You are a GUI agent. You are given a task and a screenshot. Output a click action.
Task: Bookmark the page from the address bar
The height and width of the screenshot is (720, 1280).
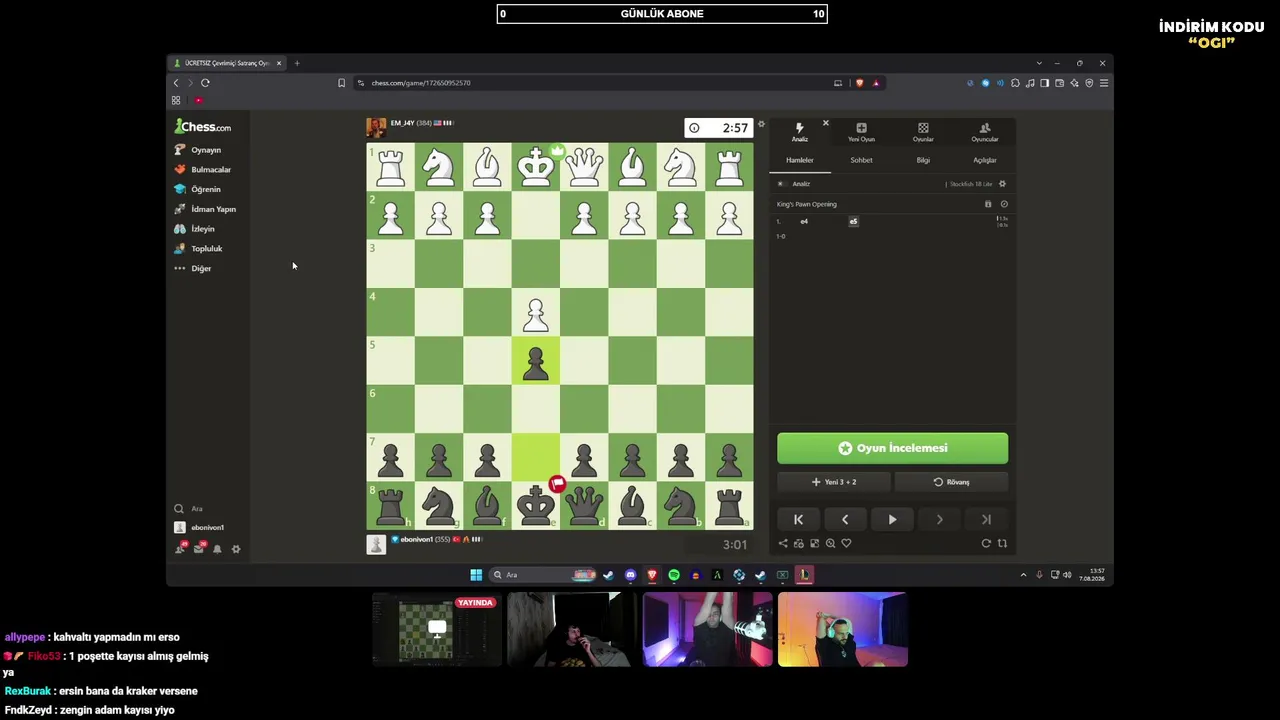point(341,83)
